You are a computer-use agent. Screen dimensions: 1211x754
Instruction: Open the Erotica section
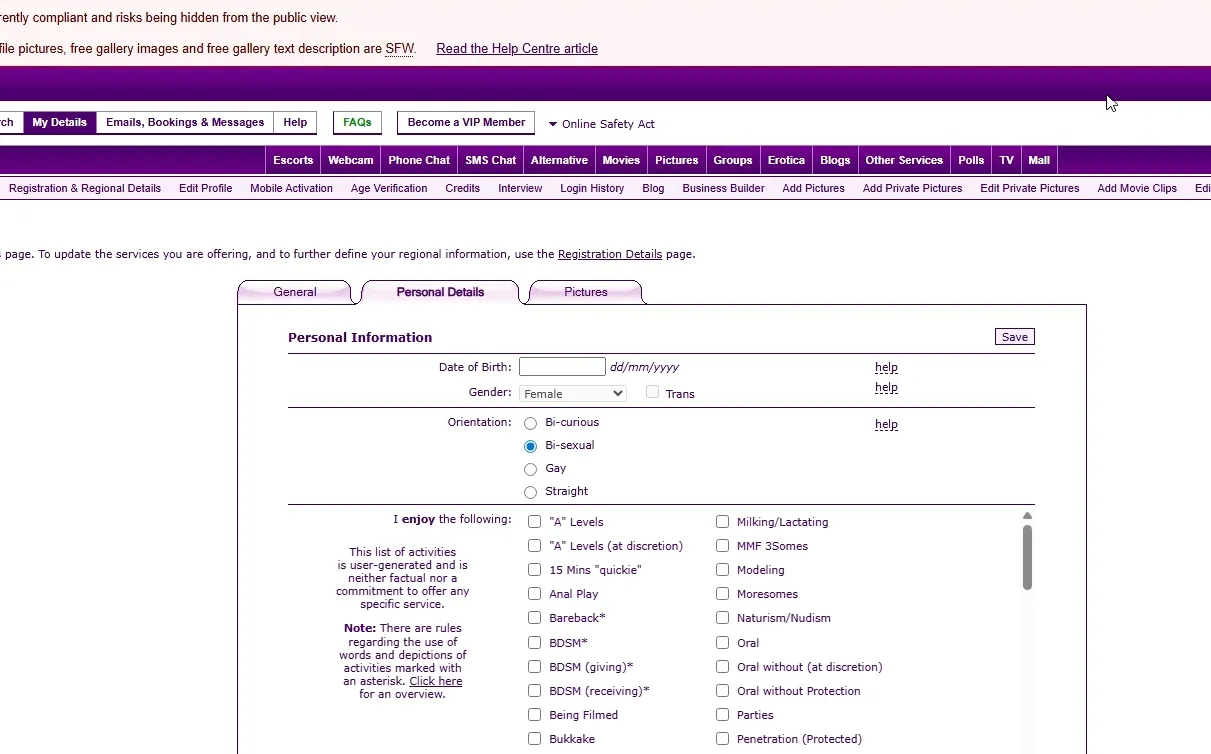click(x=786, y=160)
